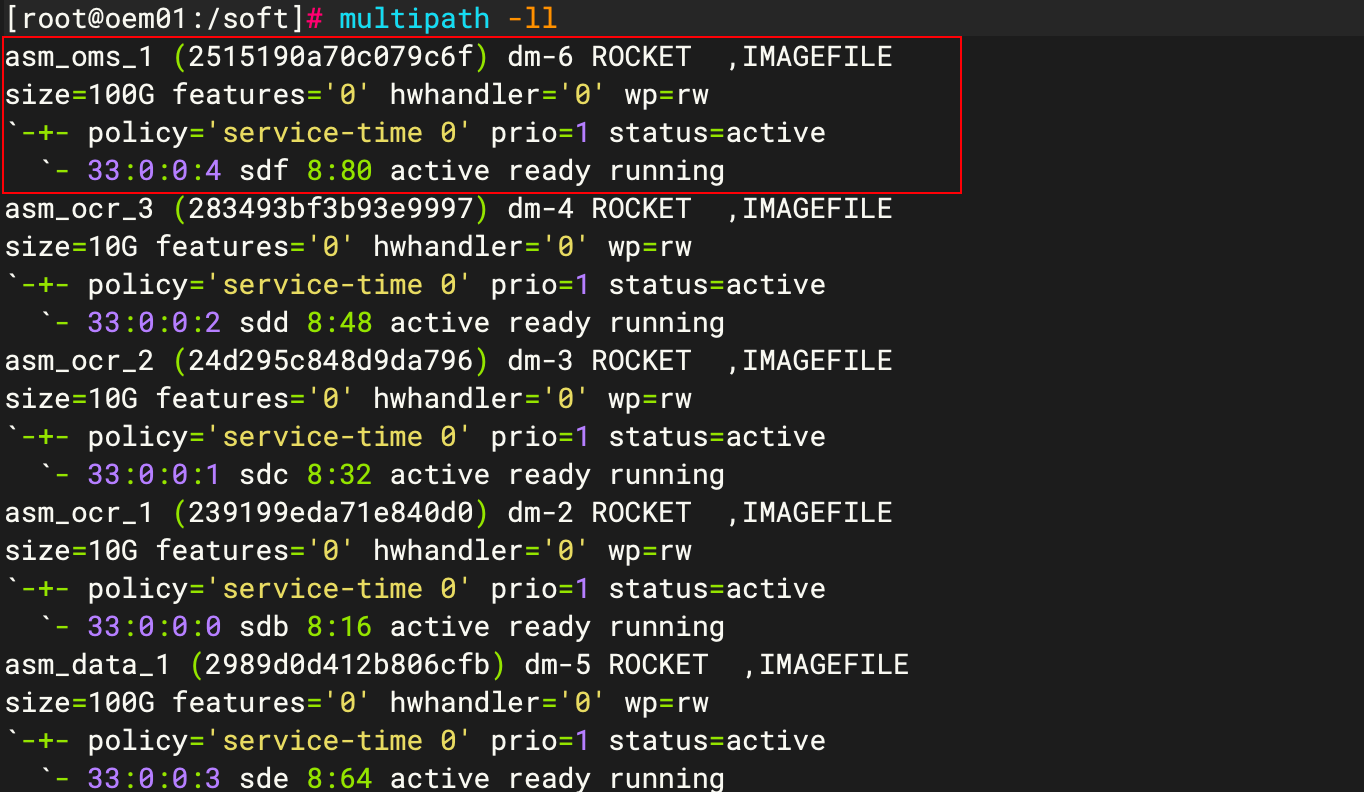Select the asm_data_1 device name
This screenshot has width=1364, height=792.
pyautogui.click(x=88, y=665)
